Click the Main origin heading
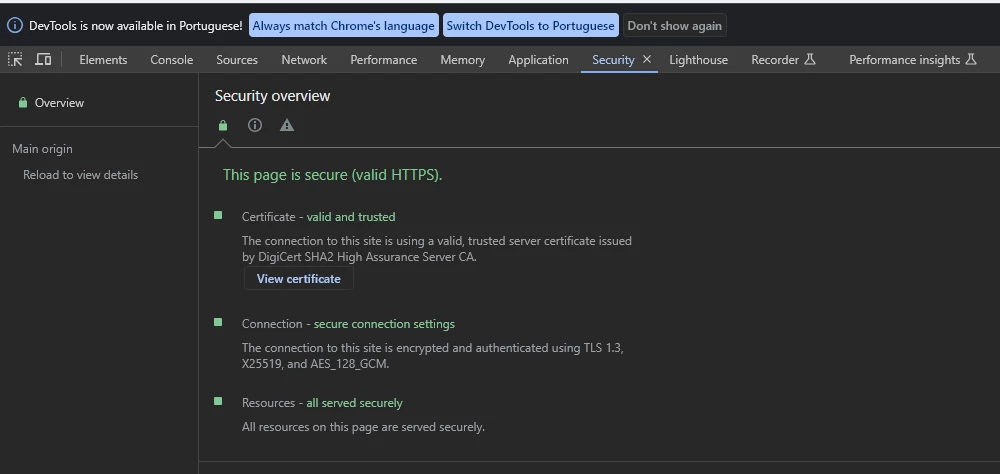The image size is (1000, 474). point(42,149)
